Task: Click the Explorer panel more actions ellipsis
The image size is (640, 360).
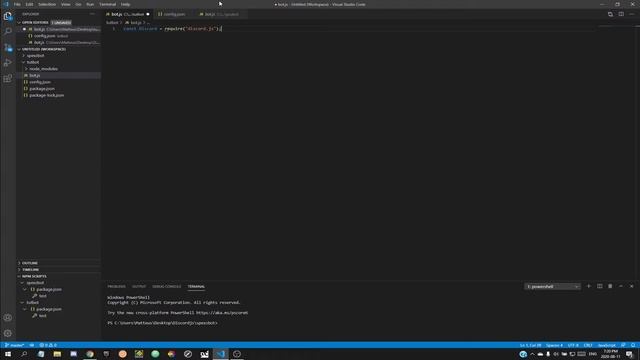Action: coord(92,14)
